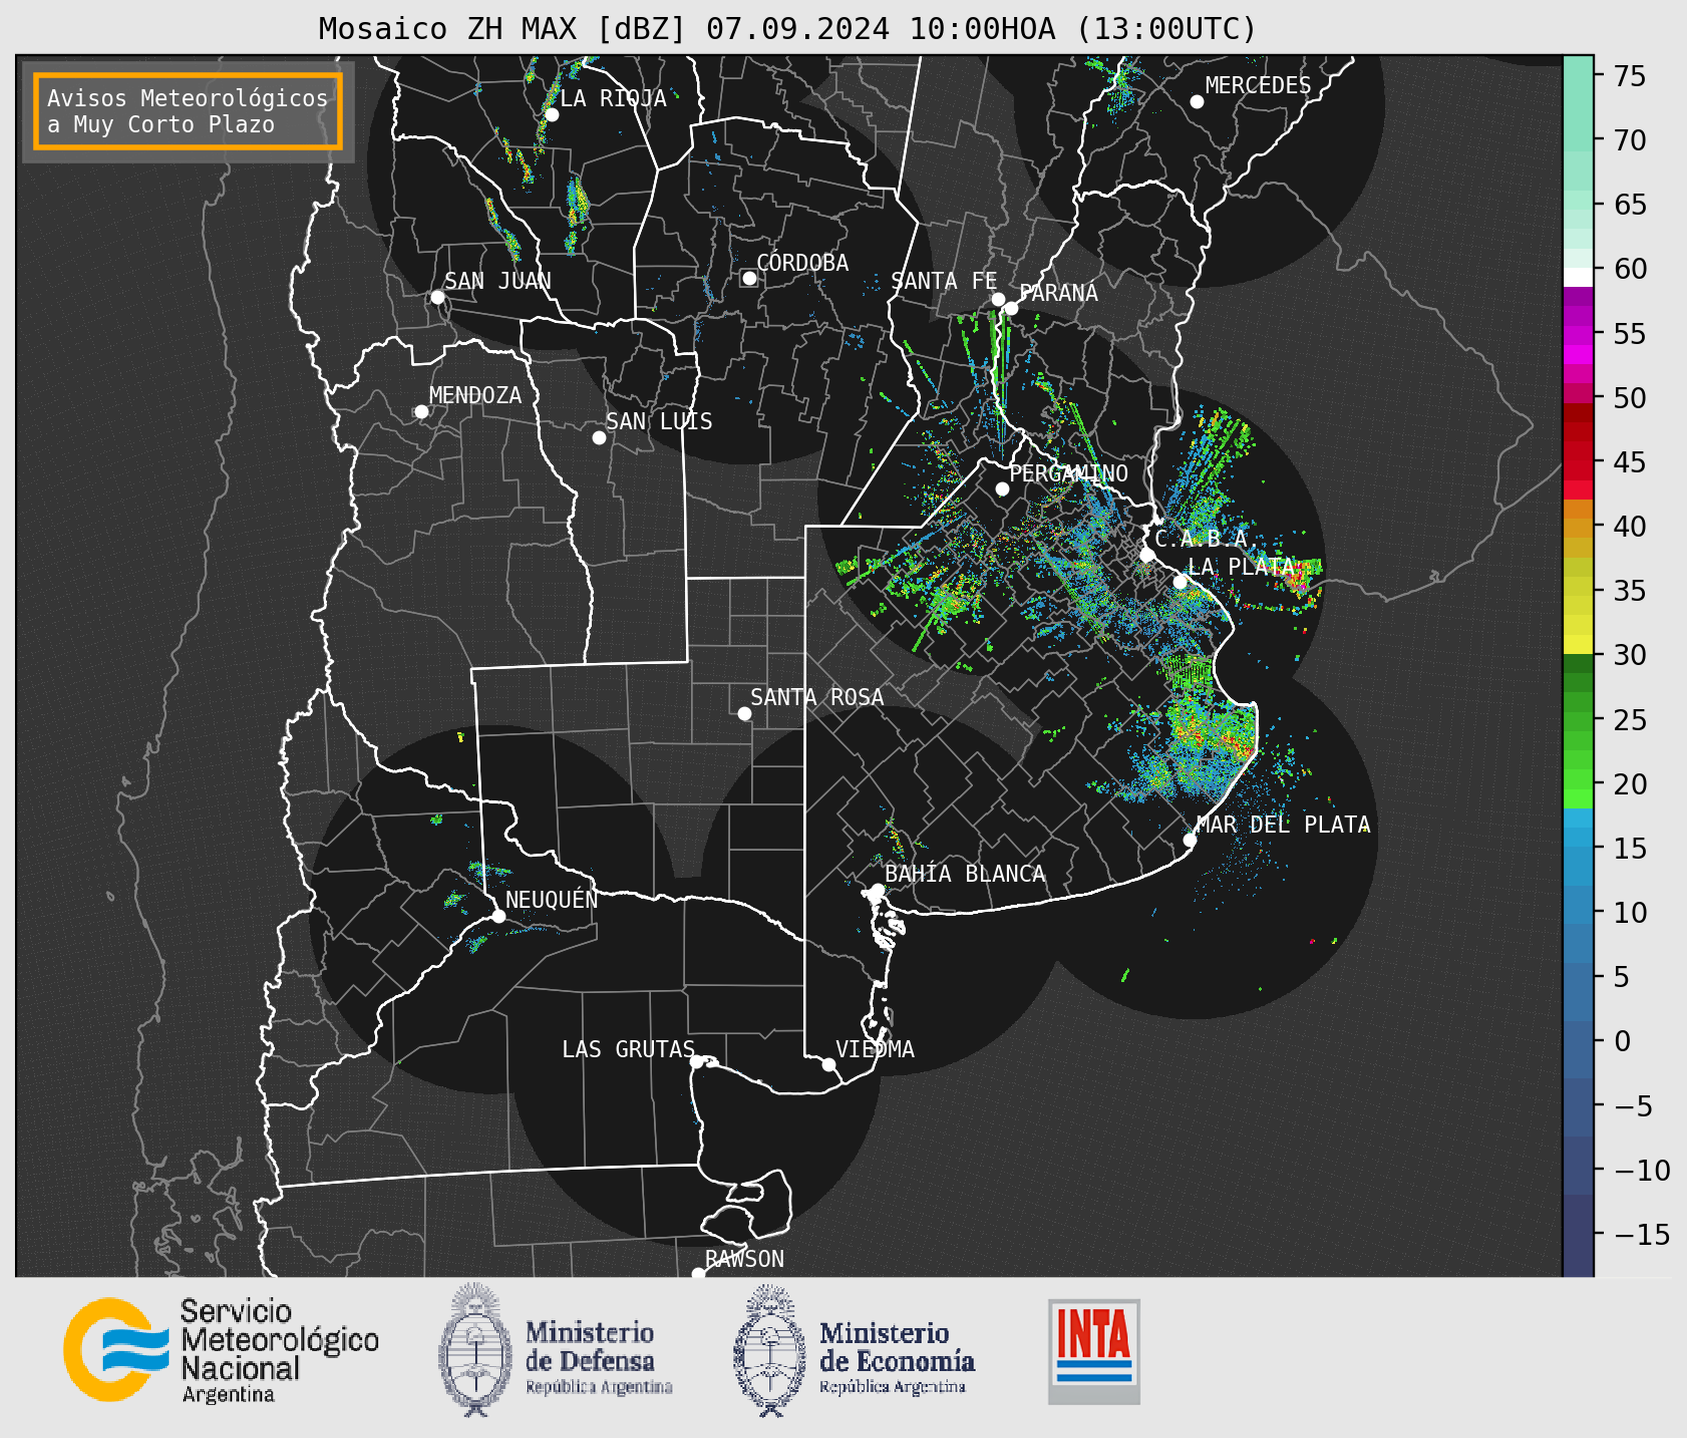The image size is (1687, 1438).
Task: Click the Mercedes city marker dot
Action: (1197, 102)
